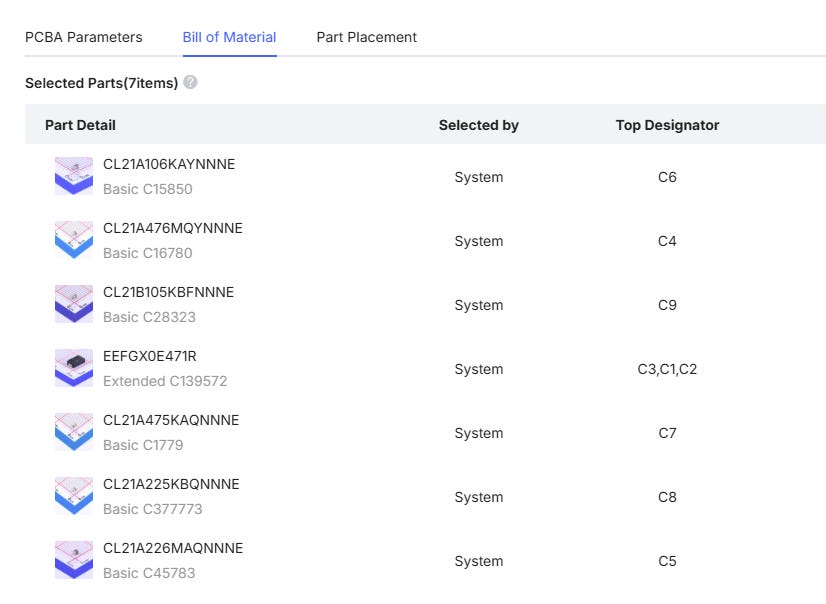Select the C3,C1,C2 designator cell
The height and width of the screenshot is (604, 826).
coord(667,369)
